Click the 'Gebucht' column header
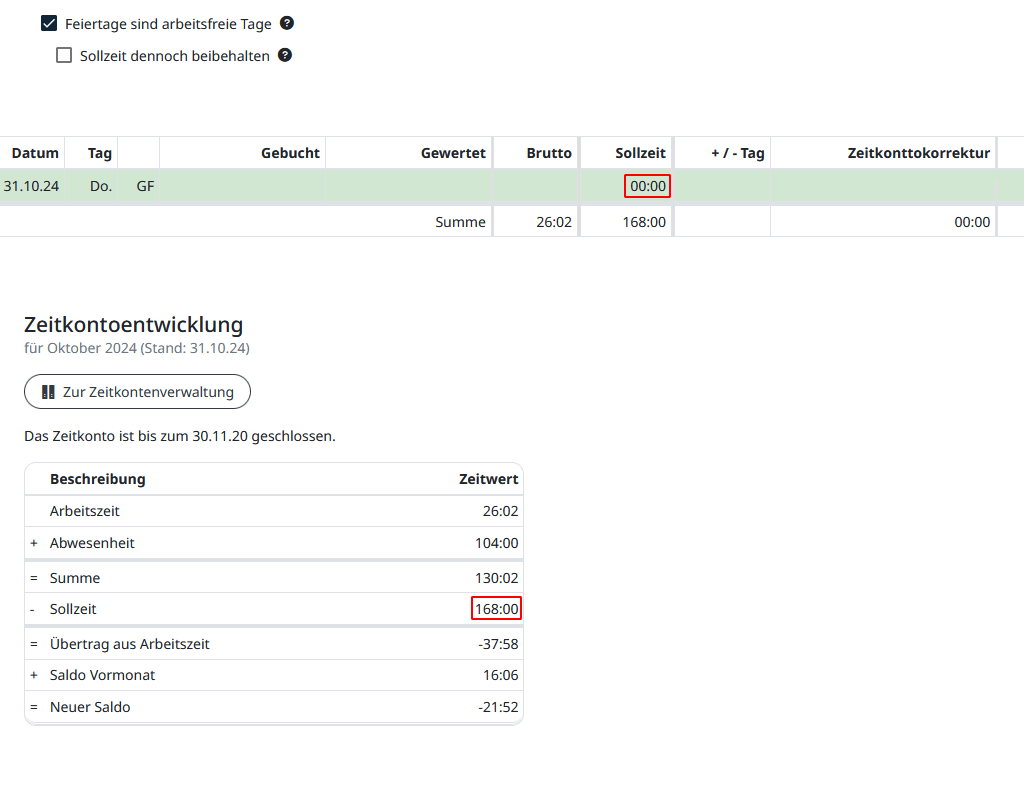Screen dimensions: 1024x800 (290, 153)
